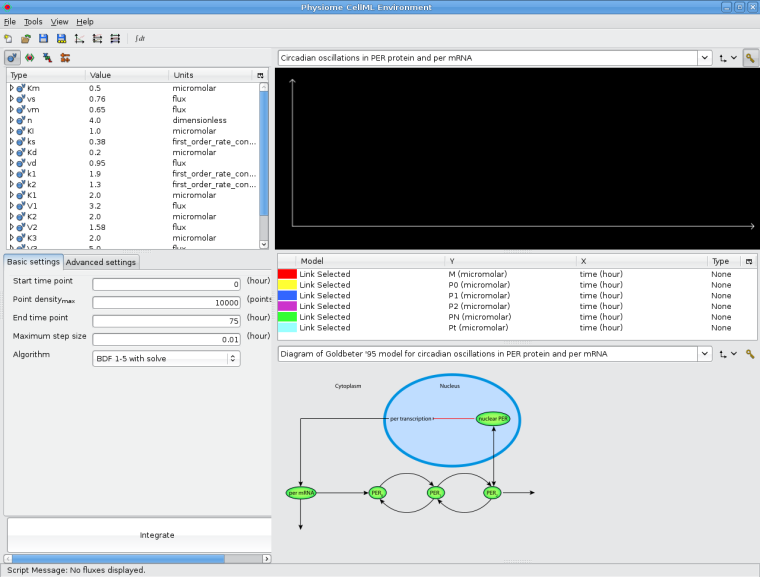Screen dimensions: 760x577
Task: Open the axes options button above the diagram
Action: click(x=728, y=354)
